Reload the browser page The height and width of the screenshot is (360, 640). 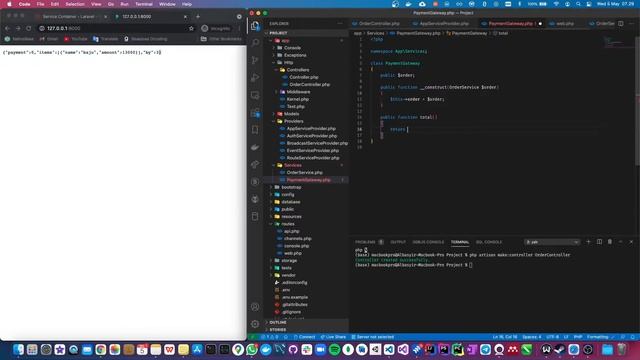(x=29, y=28)
